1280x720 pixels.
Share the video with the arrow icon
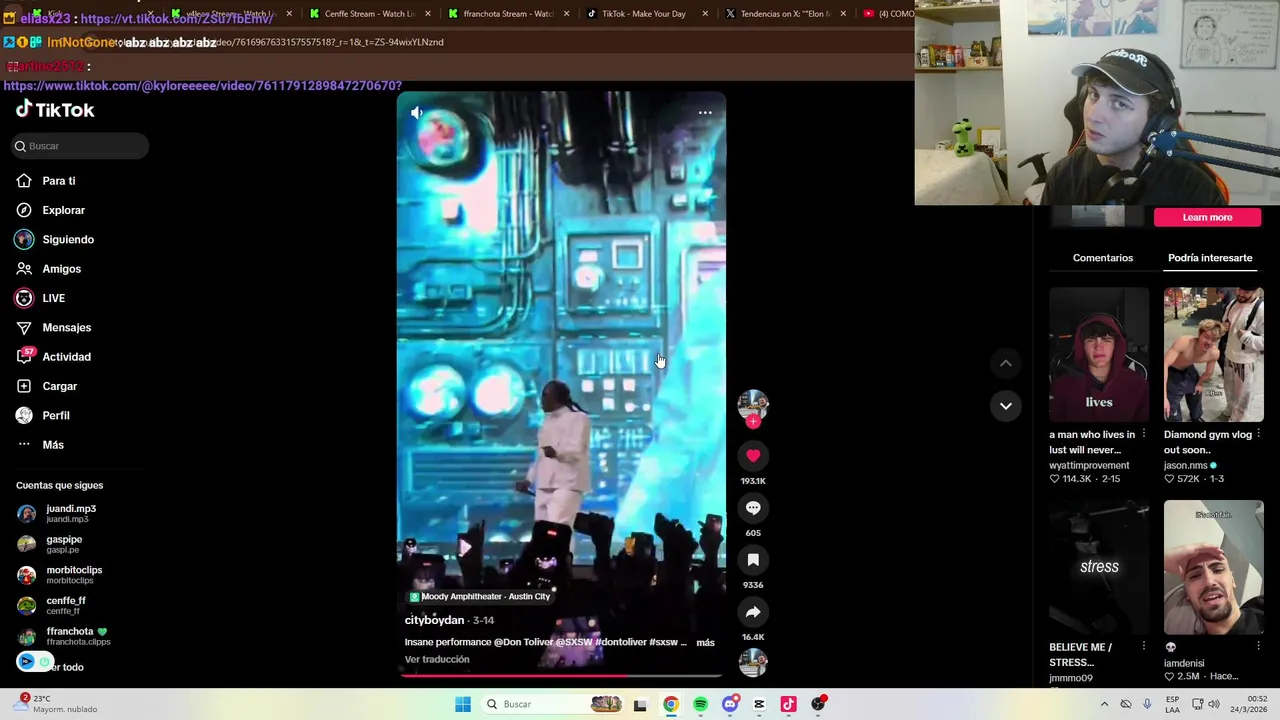[753, 612]
